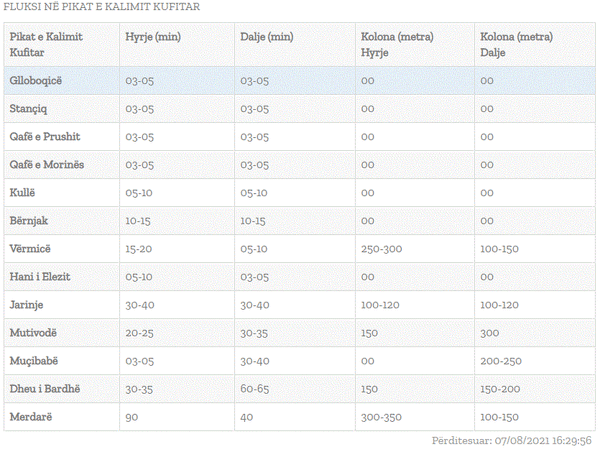Screen dimensions: 600x452
Task: Click the Qafë e Prushit row label
Action: tap(45, 137)
